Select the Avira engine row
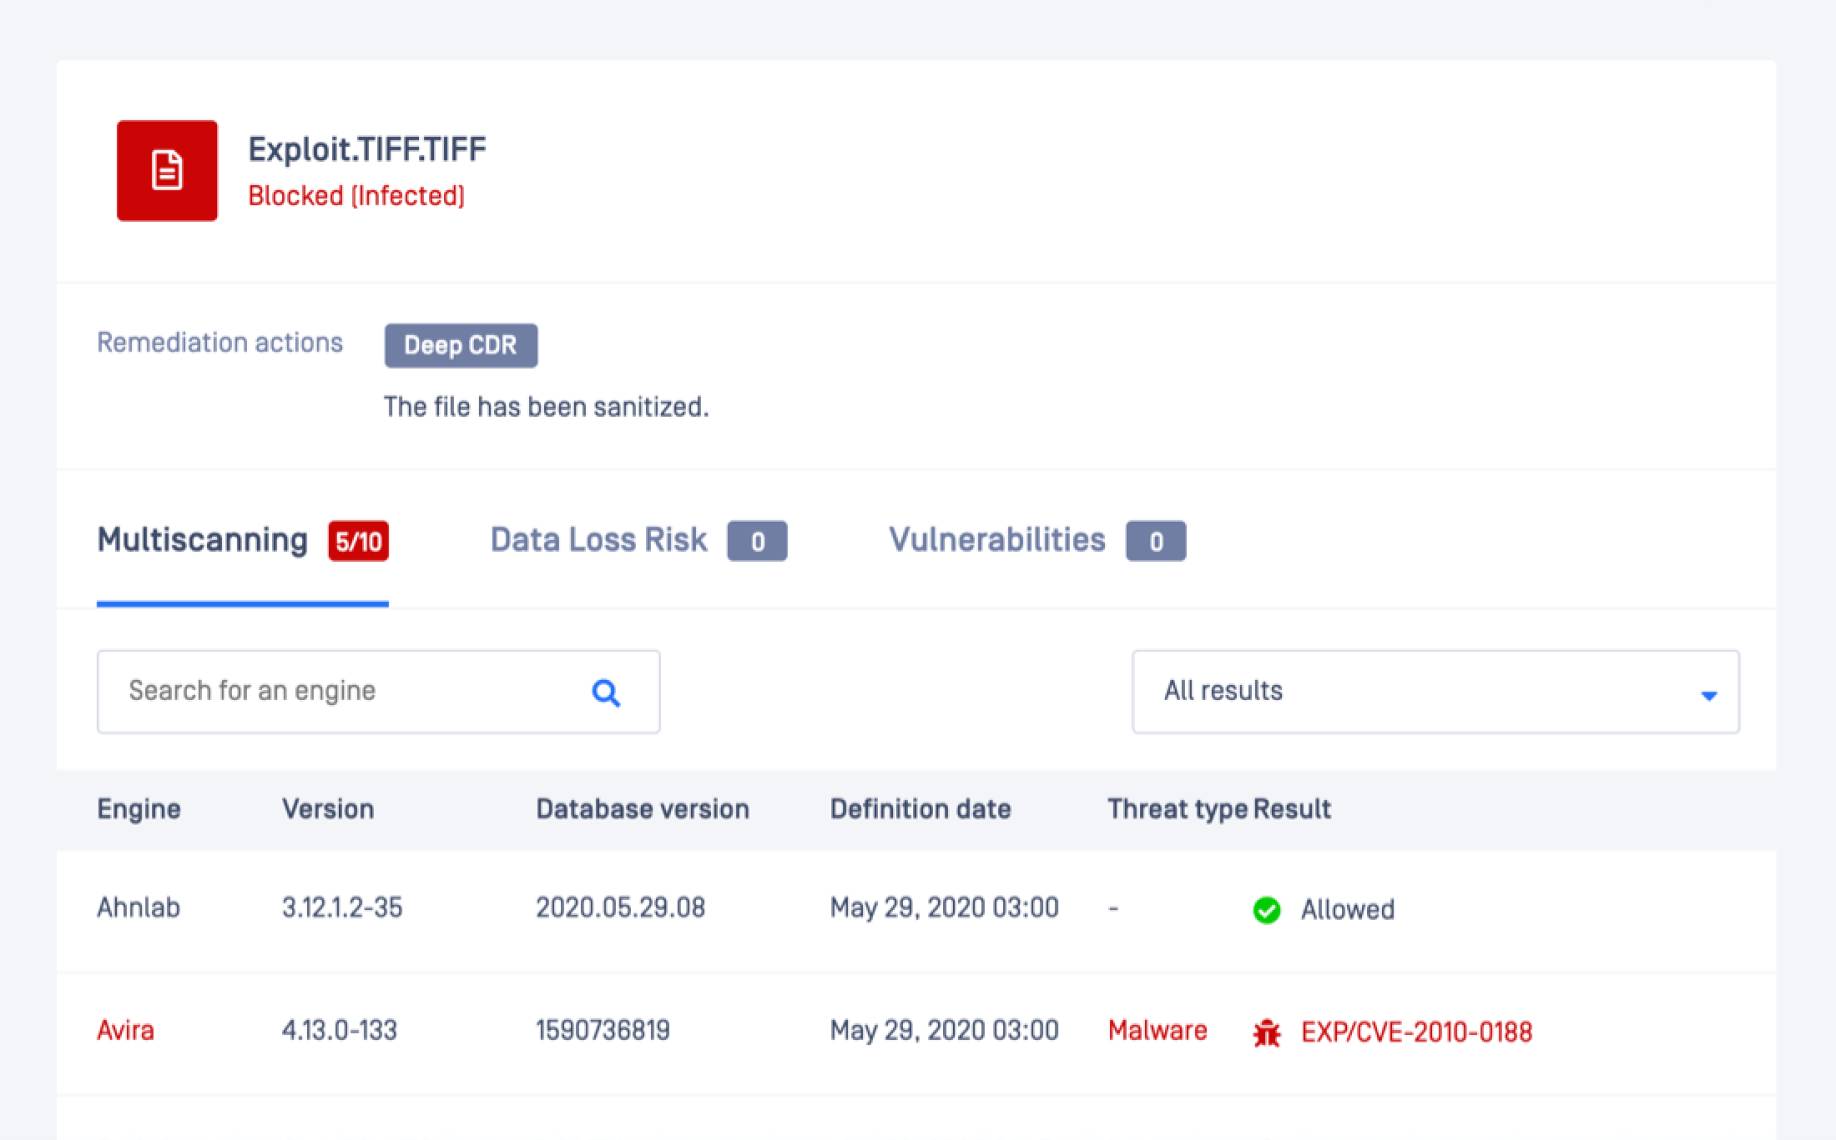Screen dimensions: 1836x1140 point(600,1031)
